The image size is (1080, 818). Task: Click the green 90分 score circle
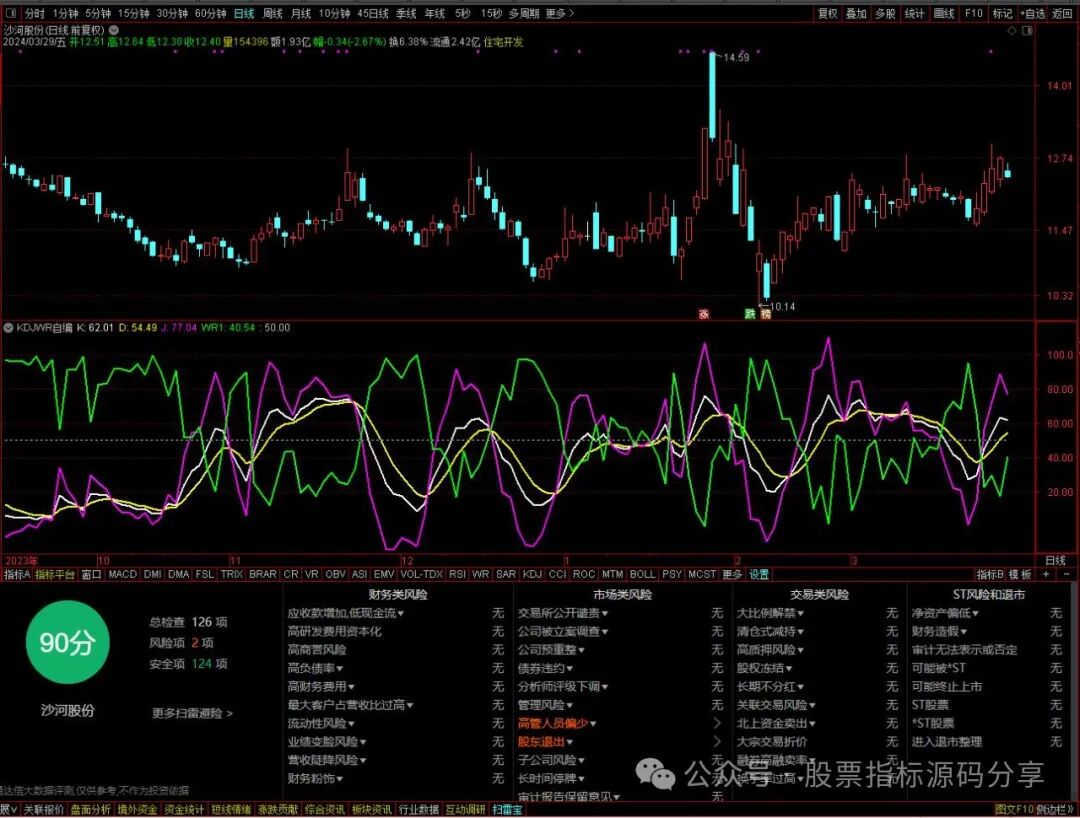68,642
